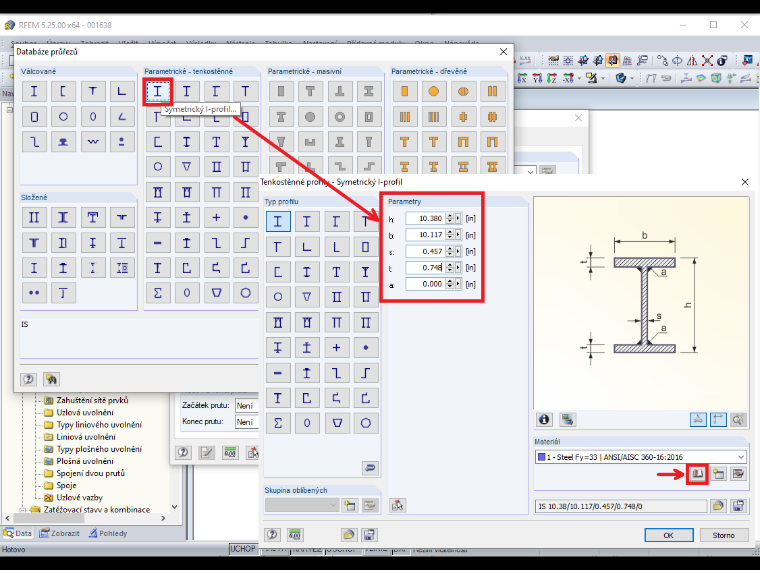Viewport: 760px width, 570px height.
Task: Select rolled I-section in Válcované group
Action: coord(34,91)
